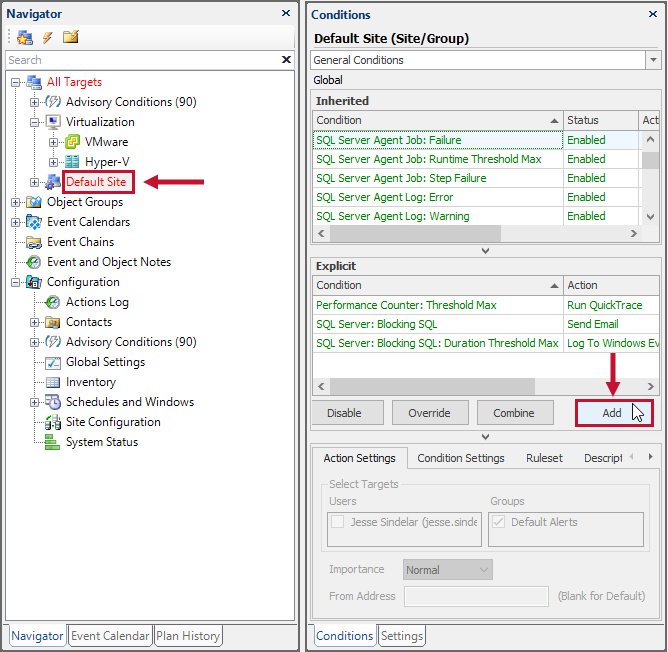Click the Event and Object Notes icon
This screenshot has width=668, height=652.
[34, 262]
